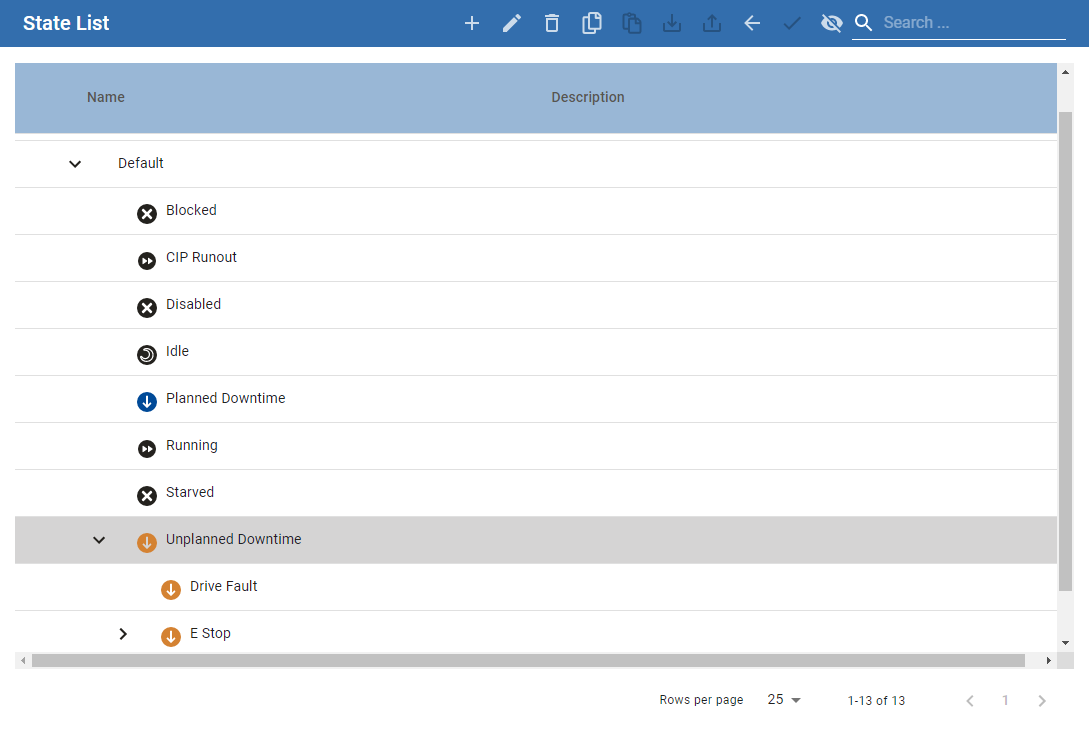Toggle the hidden items eye icon
Screen dimensions: 1089x748
pyautogui.click(x=831, y=23)
